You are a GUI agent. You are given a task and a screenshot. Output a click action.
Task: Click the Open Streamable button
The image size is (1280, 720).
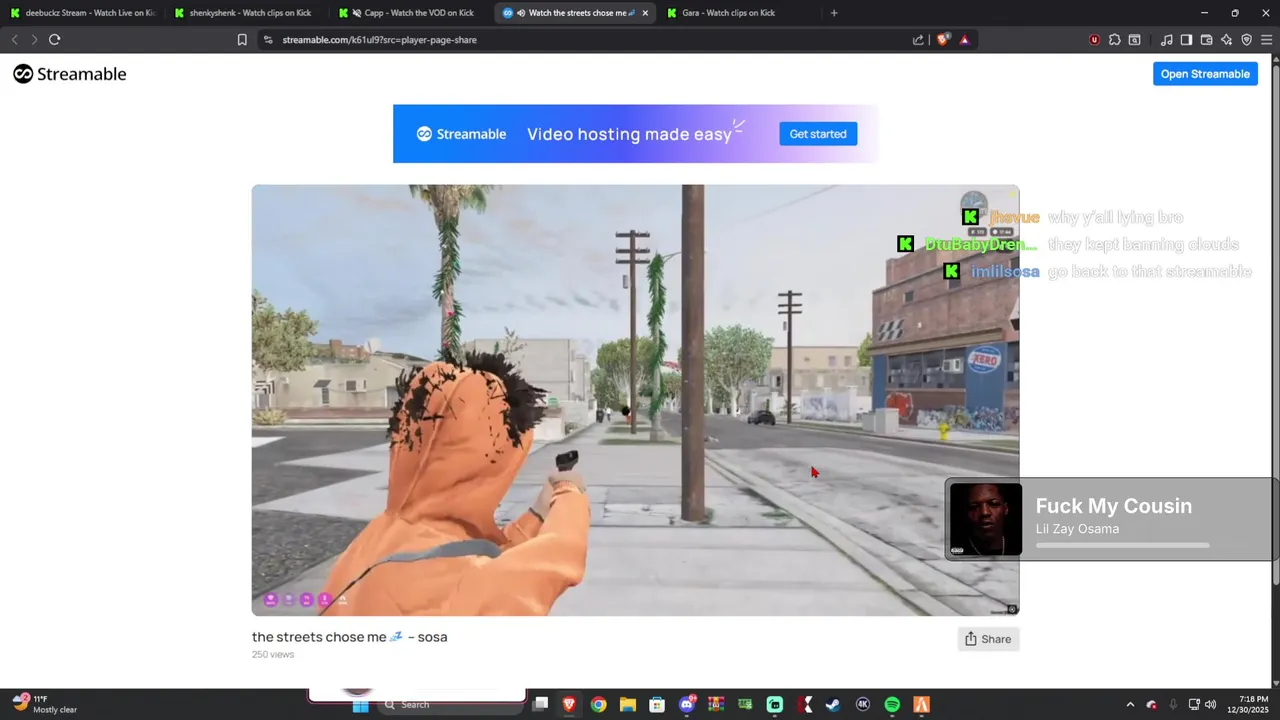coord(1205,74)
